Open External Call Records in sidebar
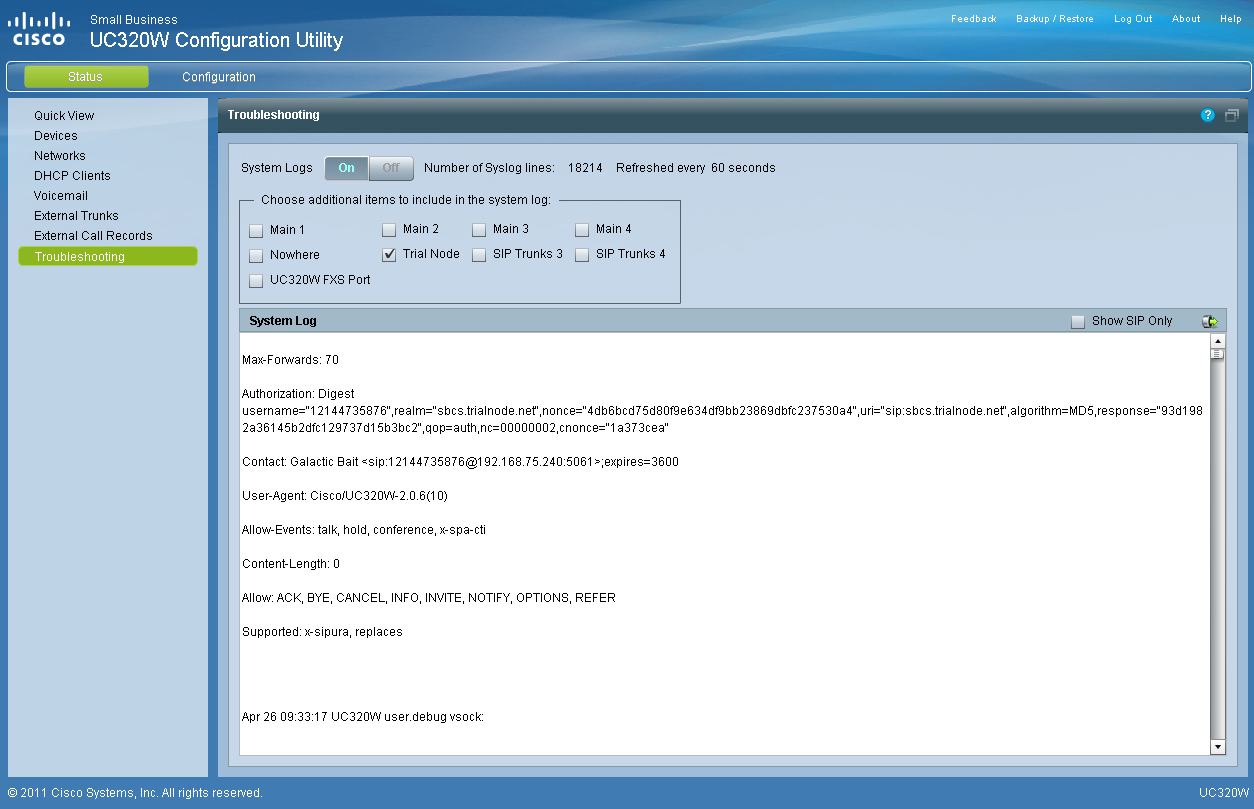Screen dimensions: 1254x809 click(93, 236)
